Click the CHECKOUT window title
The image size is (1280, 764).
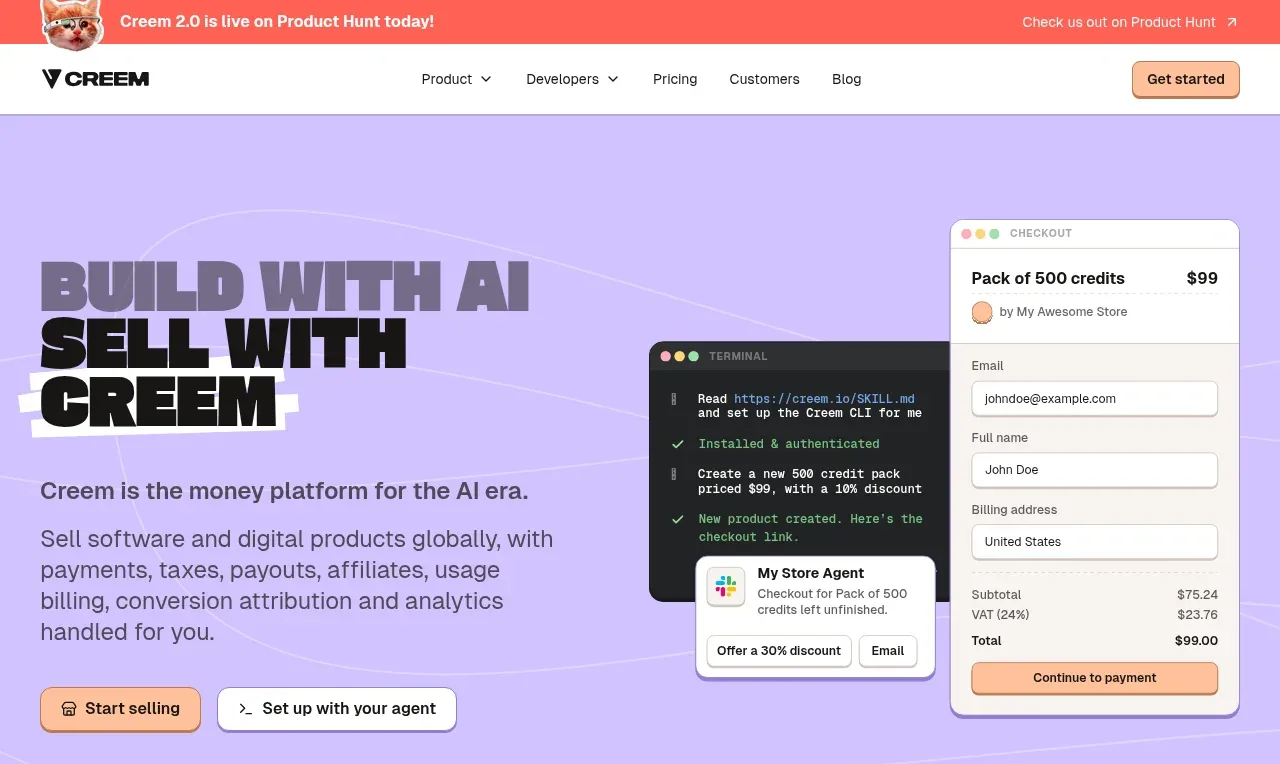click(1041, 233)
